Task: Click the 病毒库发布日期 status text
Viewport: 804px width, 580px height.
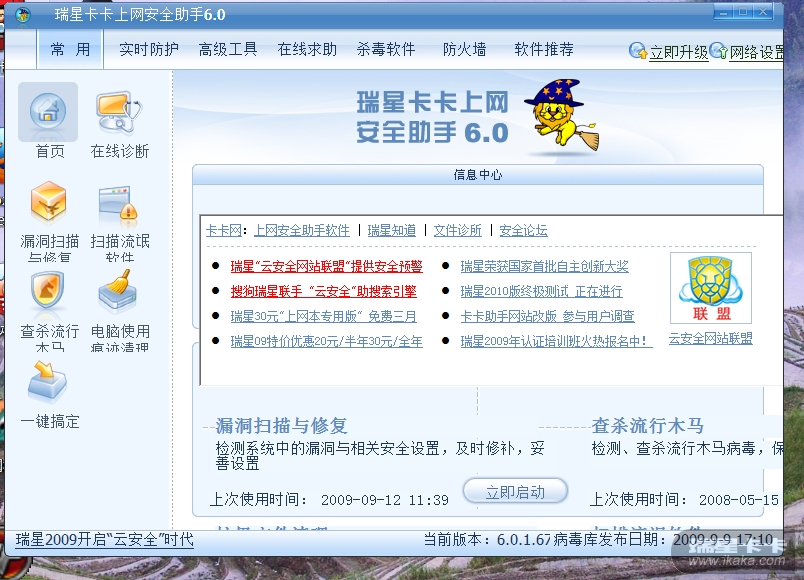Action: coord(663,539)
